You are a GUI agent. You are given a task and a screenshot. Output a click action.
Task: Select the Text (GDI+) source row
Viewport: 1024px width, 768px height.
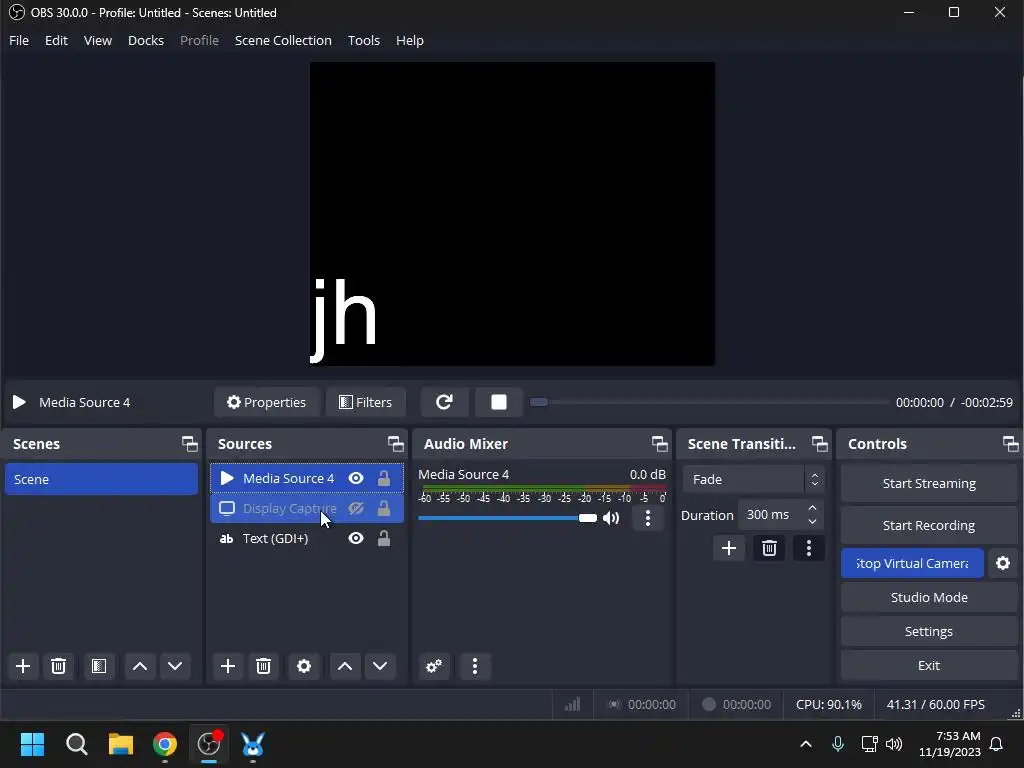(306, 538)
